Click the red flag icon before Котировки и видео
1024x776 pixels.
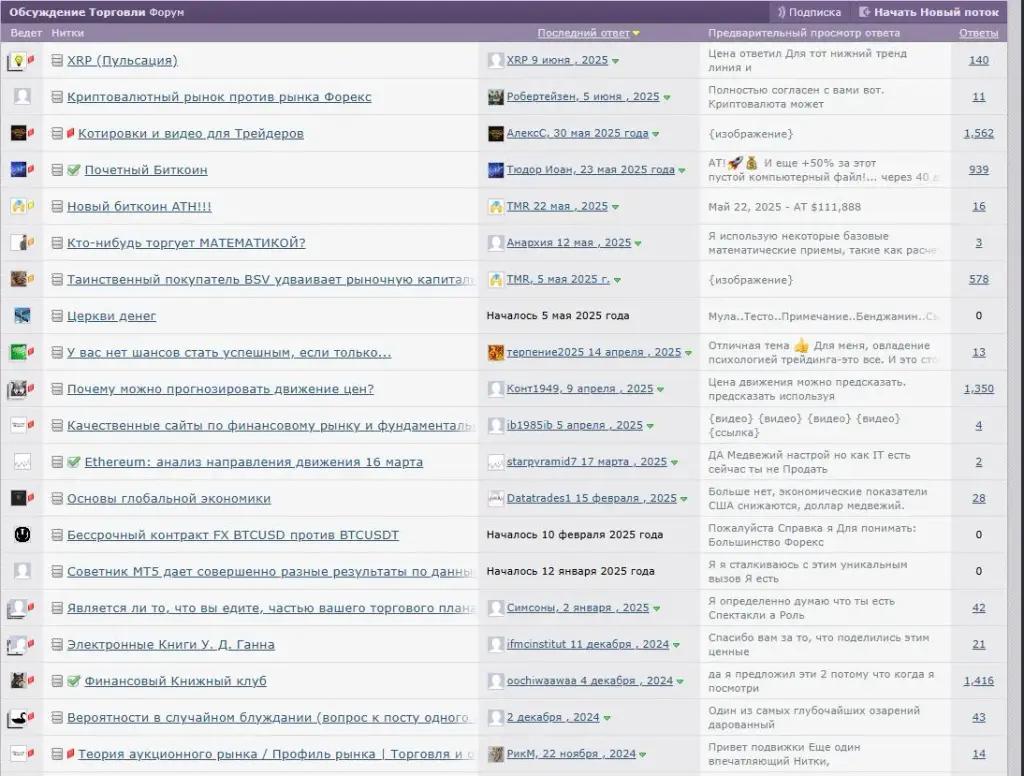pyautogui.click(x=71, y=133)
